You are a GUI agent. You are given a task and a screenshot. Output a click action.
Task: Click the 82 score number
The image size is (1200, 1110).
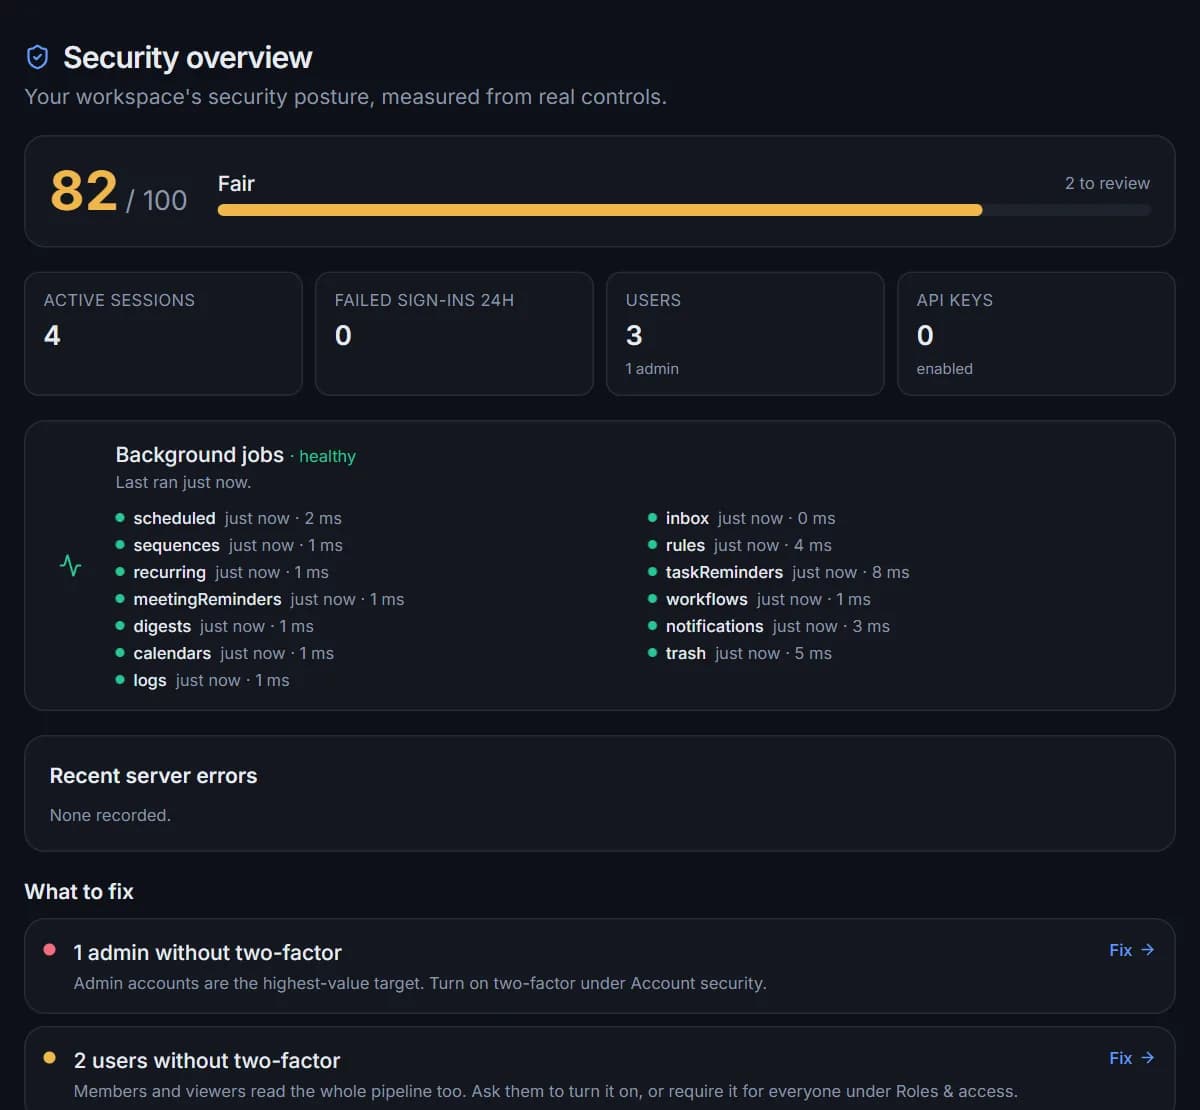84,191
